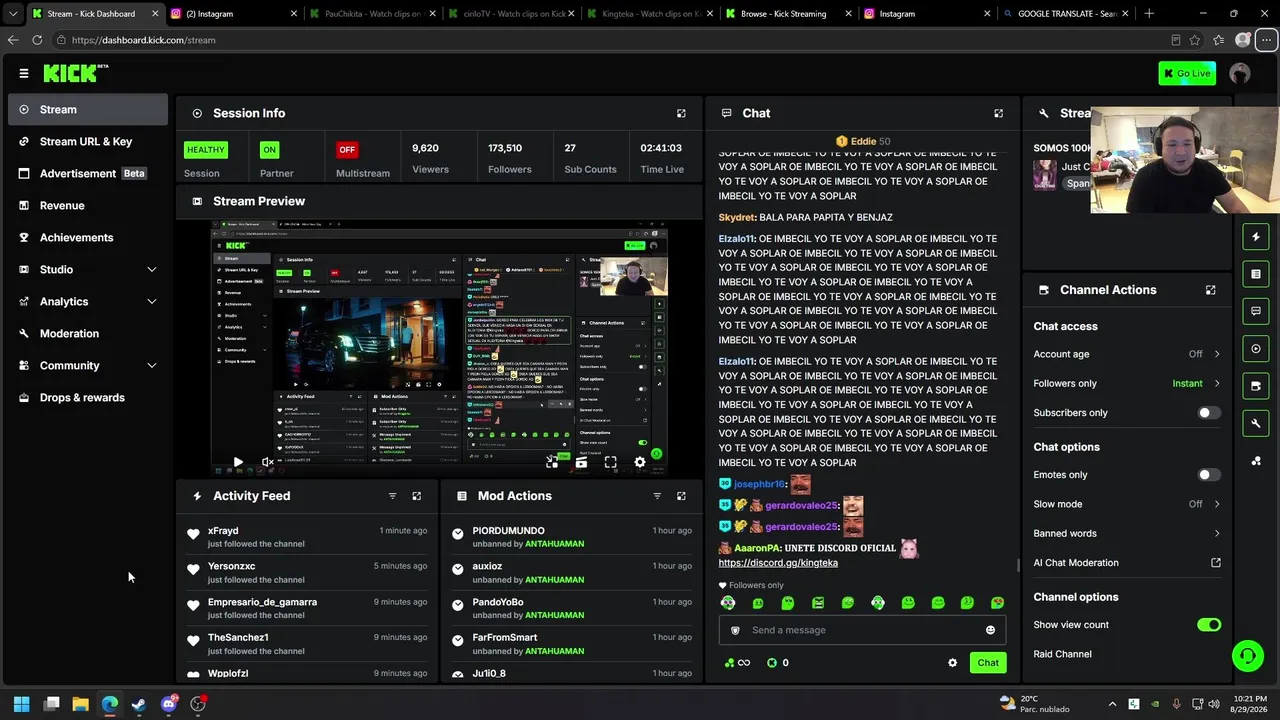
Task: Click the browser address bar
Action: (x=610, y=40)
